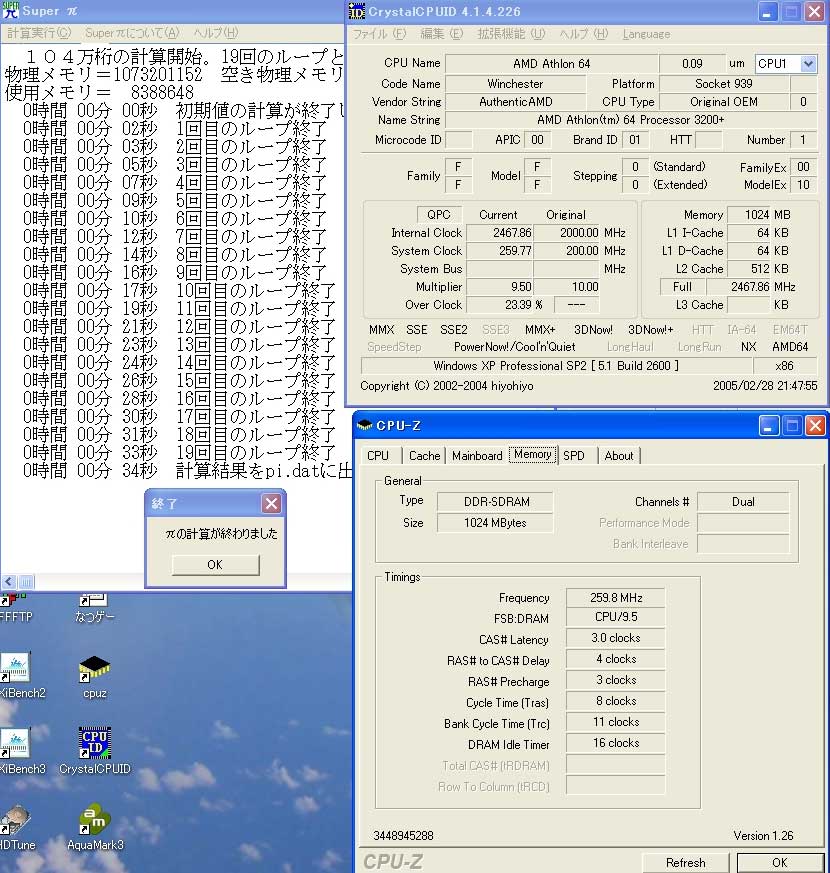Launch the cpuz desktop icon
This screenshot has width=830, height=873.
click(95, 676)
